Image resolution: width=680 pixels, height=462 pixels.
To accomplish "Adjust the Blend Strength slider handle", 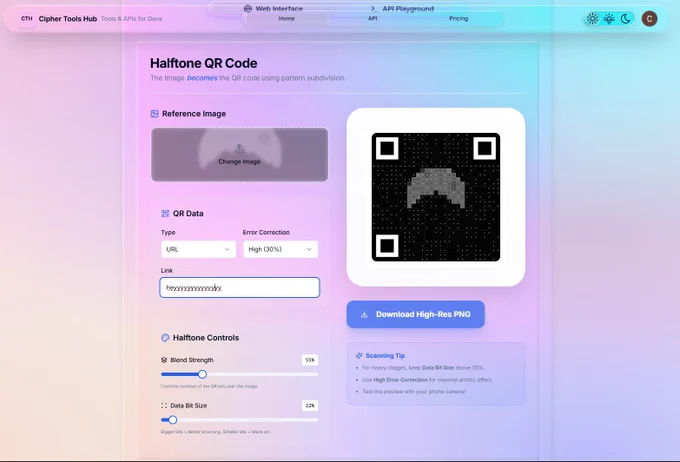I will coord(202,374).
